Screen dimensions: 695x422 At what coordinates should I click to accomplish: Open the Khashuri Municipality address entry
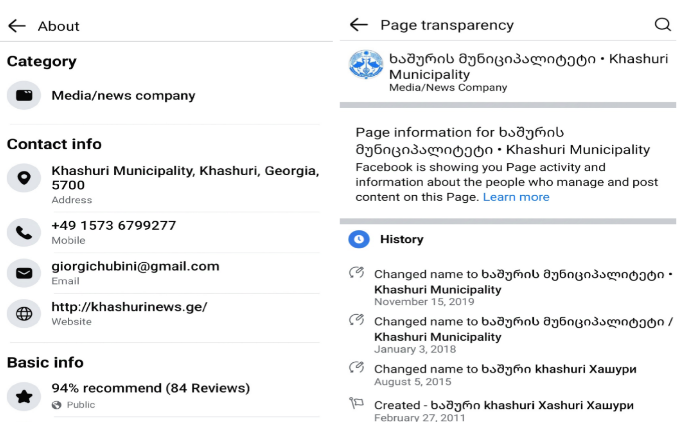[x=185, y=178]
